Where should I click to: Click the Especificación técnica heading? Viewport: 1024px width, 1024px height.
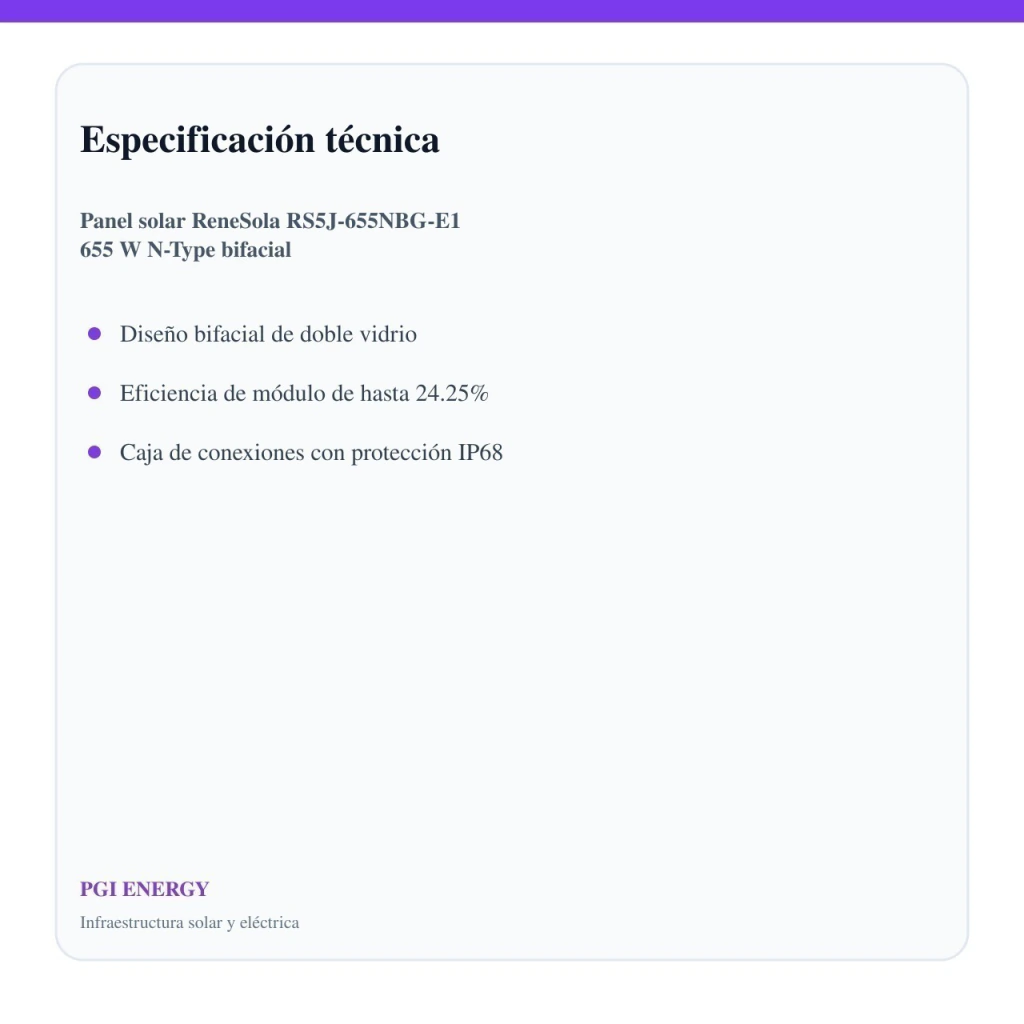(x=259, y=140)
